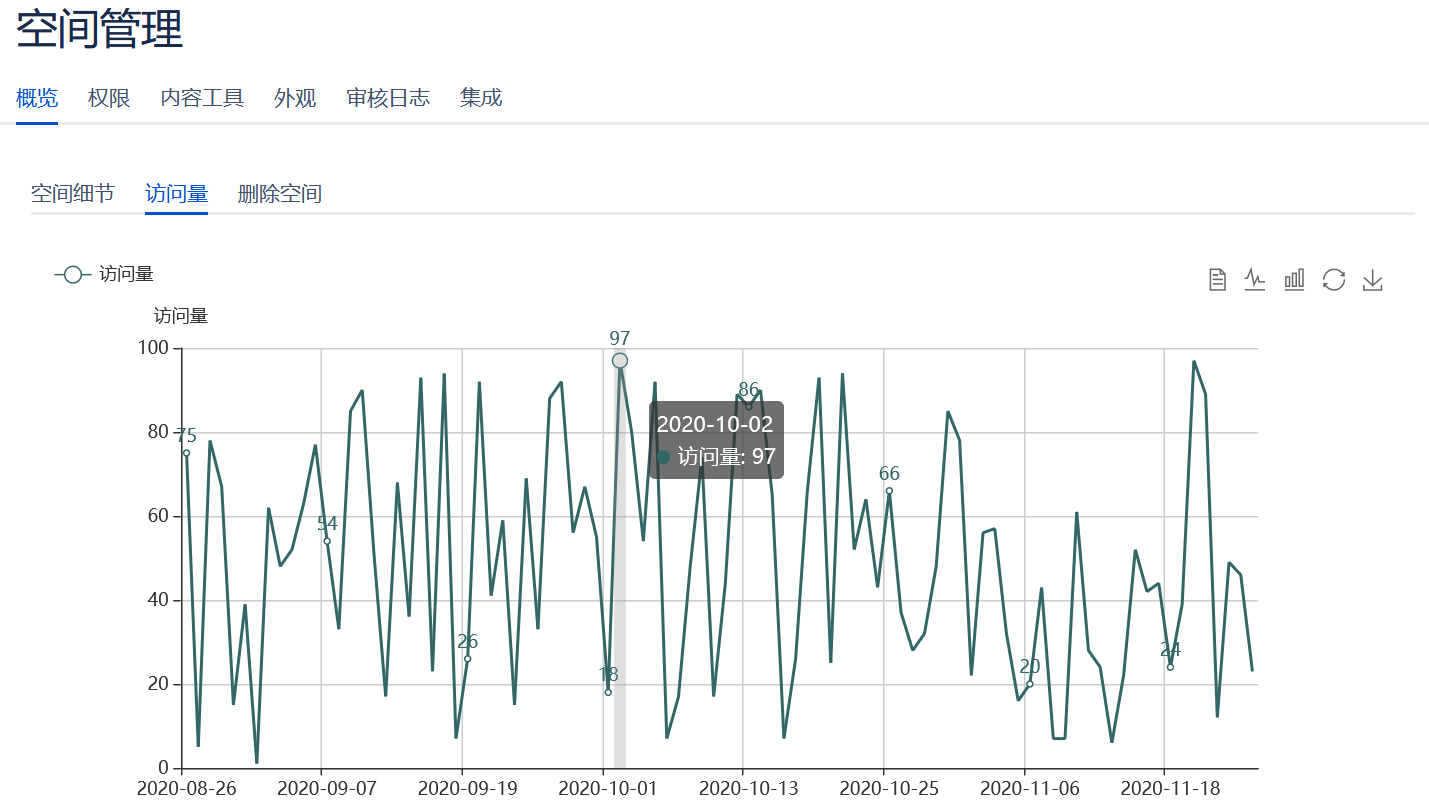The width and height of the screenshot is (1429, 807).
Task: Open 审核日志 tab
Action: tap(388, 98)
